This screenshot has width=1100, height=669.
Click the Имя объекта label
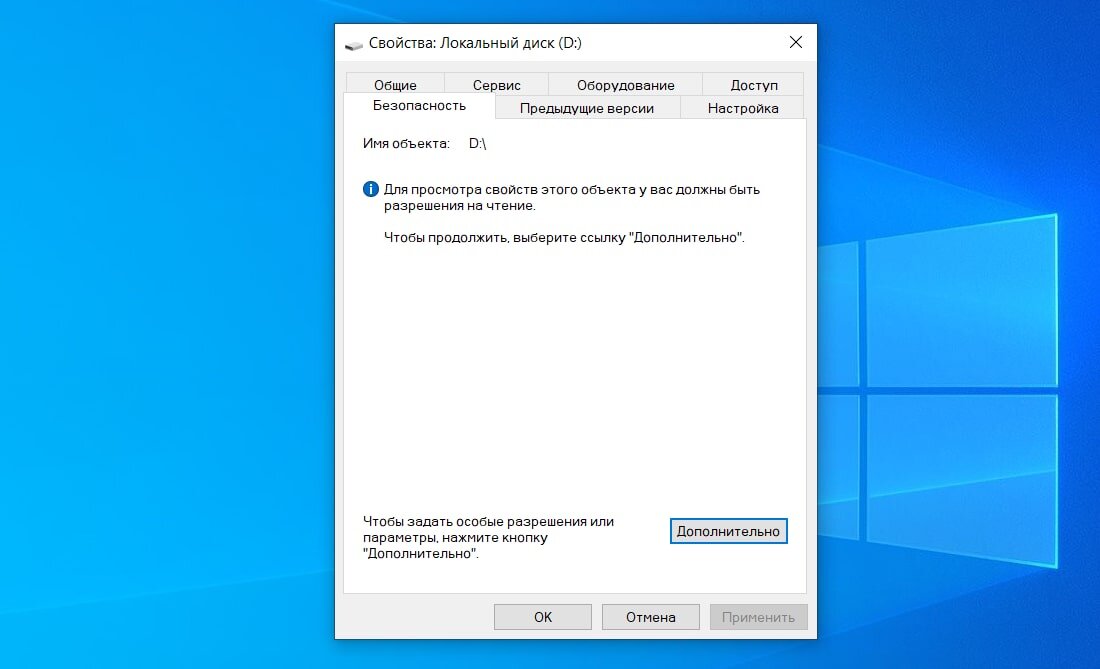[406, 144]
